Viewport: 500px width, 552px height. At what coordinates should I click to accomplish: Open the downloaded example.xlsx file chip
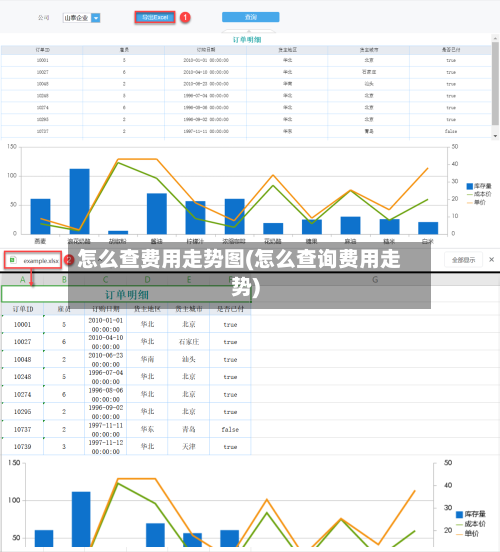click(x=33, y=260)
